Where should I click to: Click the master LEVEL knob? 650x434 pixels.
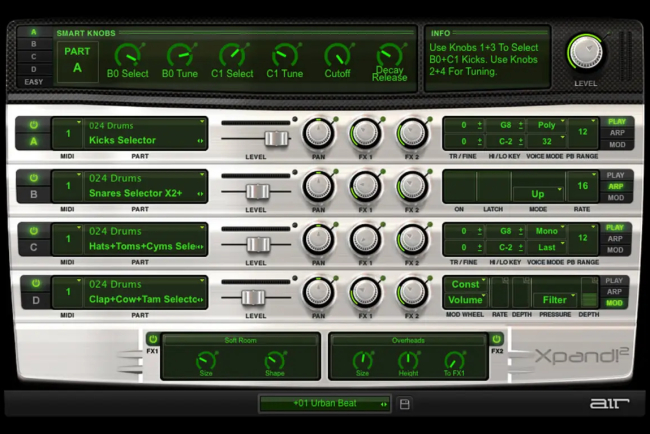click(586, 53)
